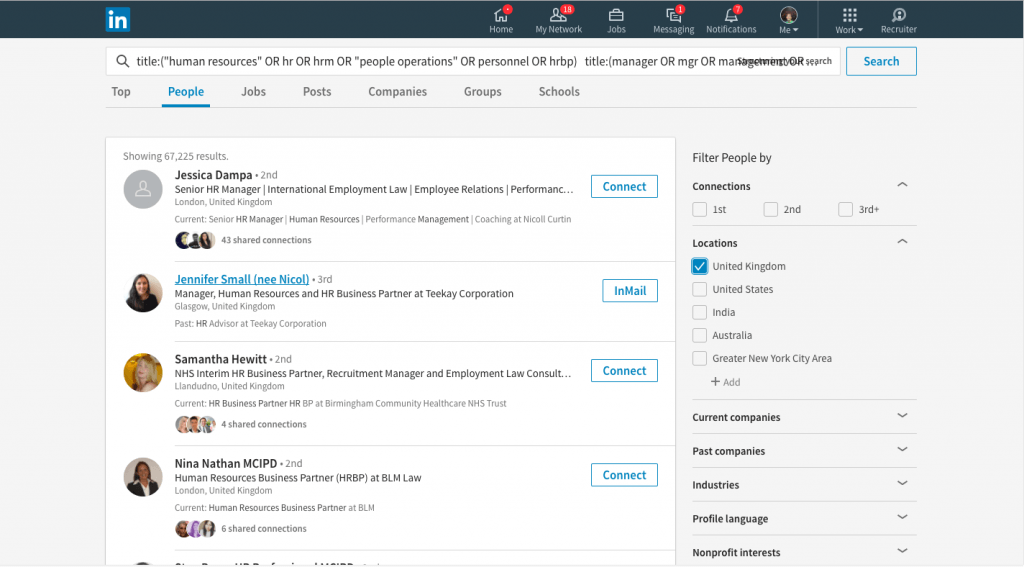Click the LinkedIn logo icon

[118, 19]
